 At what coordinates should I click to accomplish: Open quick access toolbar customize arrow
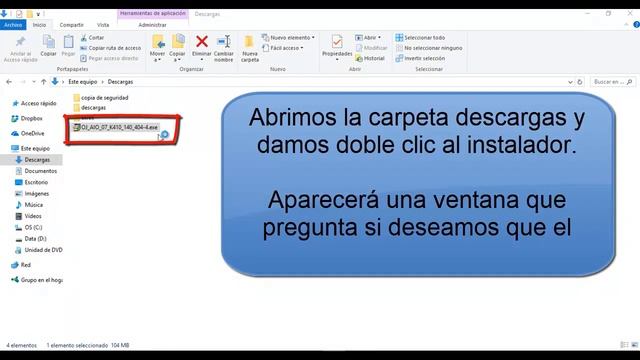point(38,14)
